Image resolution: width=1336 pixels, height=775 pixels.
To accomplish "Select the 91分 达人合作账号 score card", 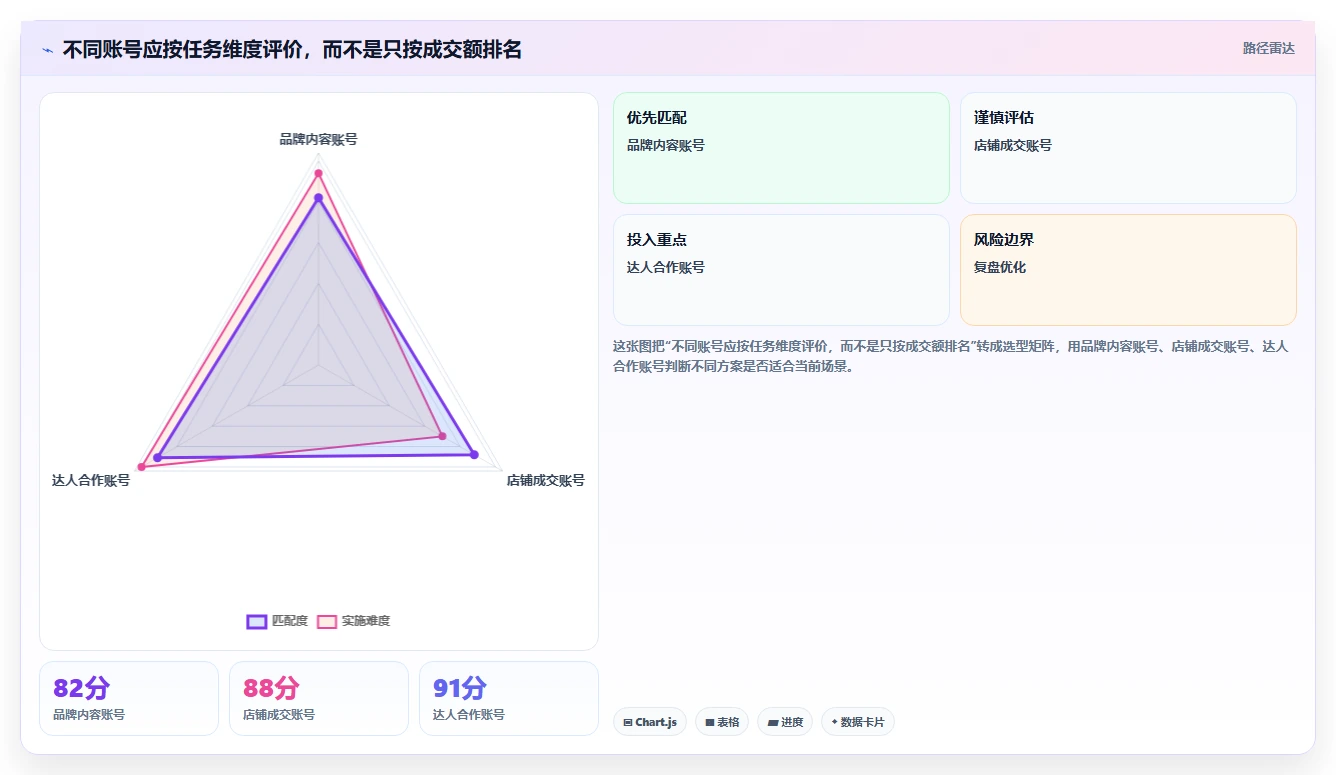I will click(x=509, y=698).
